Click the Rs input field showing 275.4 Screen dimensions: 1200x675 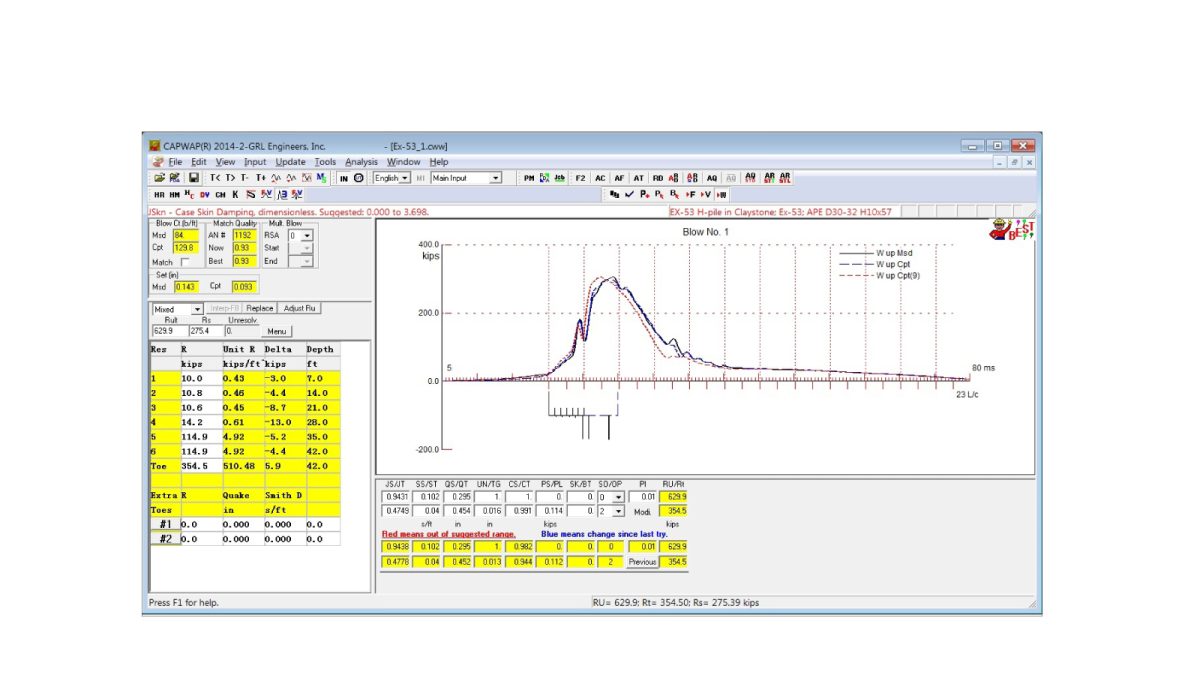point(206,331)
